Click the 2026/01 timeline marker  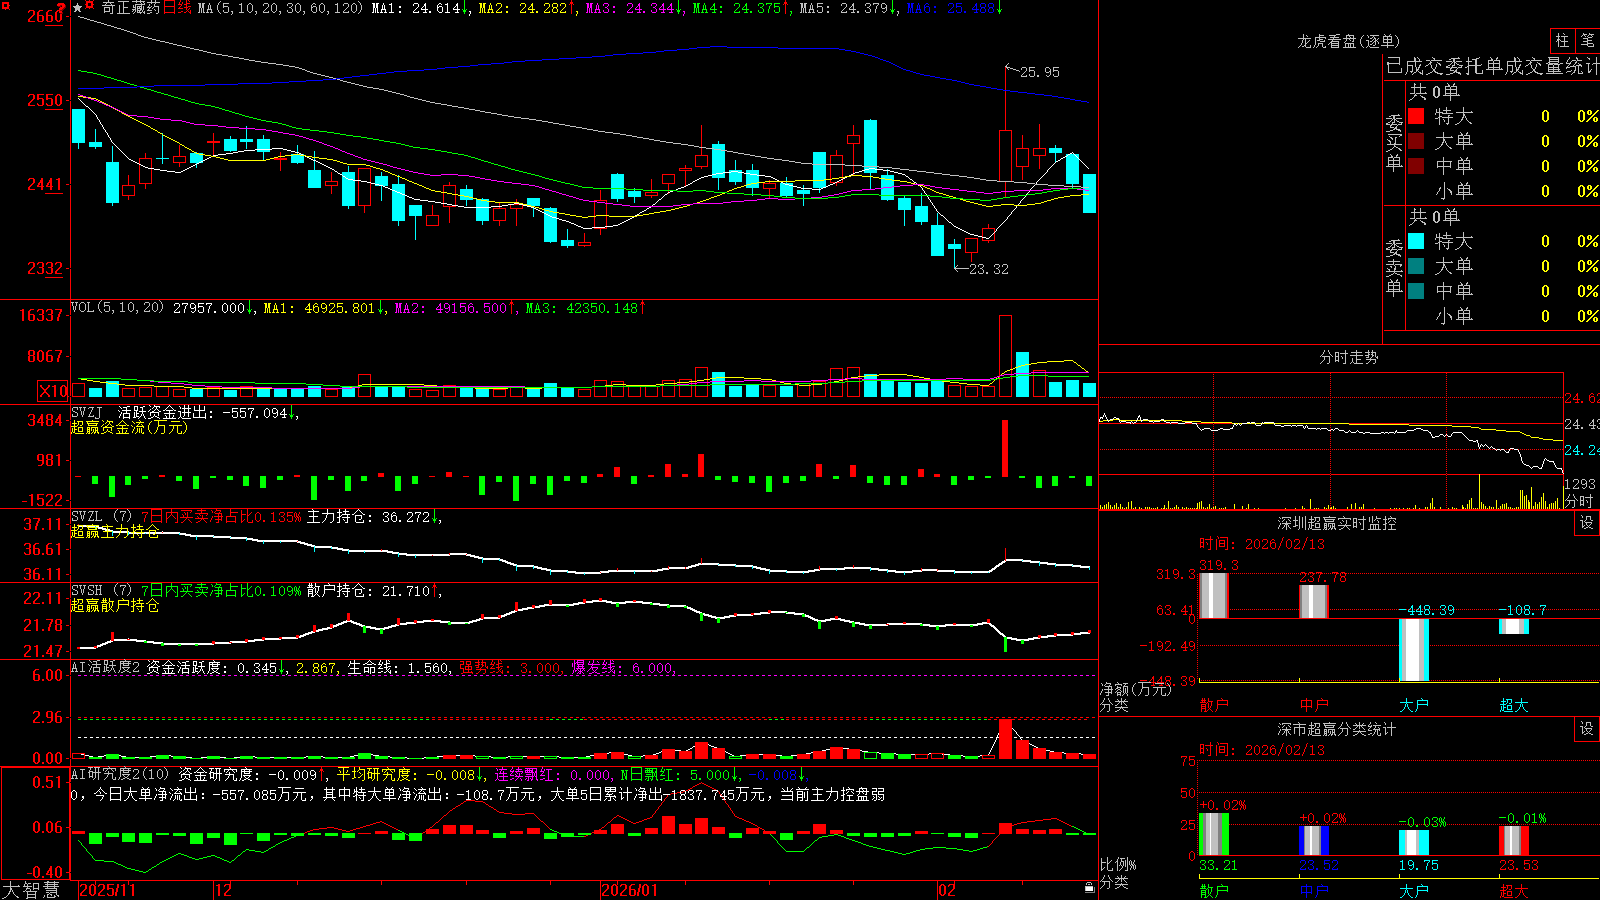[629, 890]
